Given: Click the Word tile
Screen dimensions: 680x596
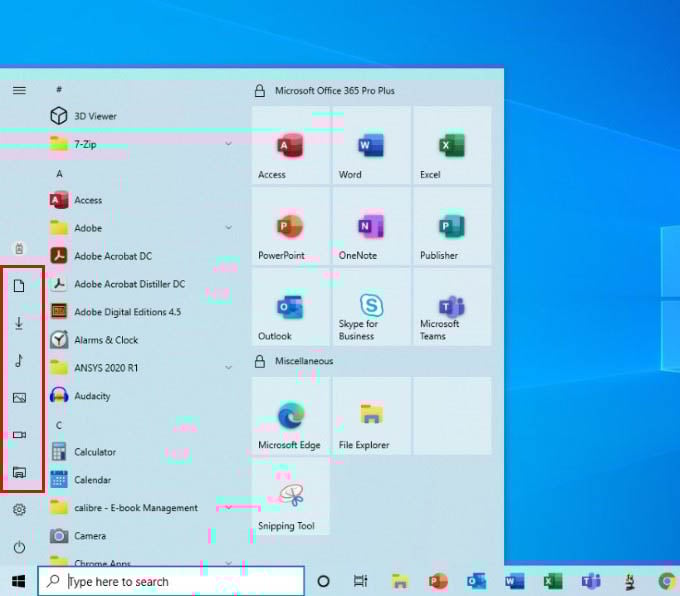Looking at the screenshot, I should [372, 145].
